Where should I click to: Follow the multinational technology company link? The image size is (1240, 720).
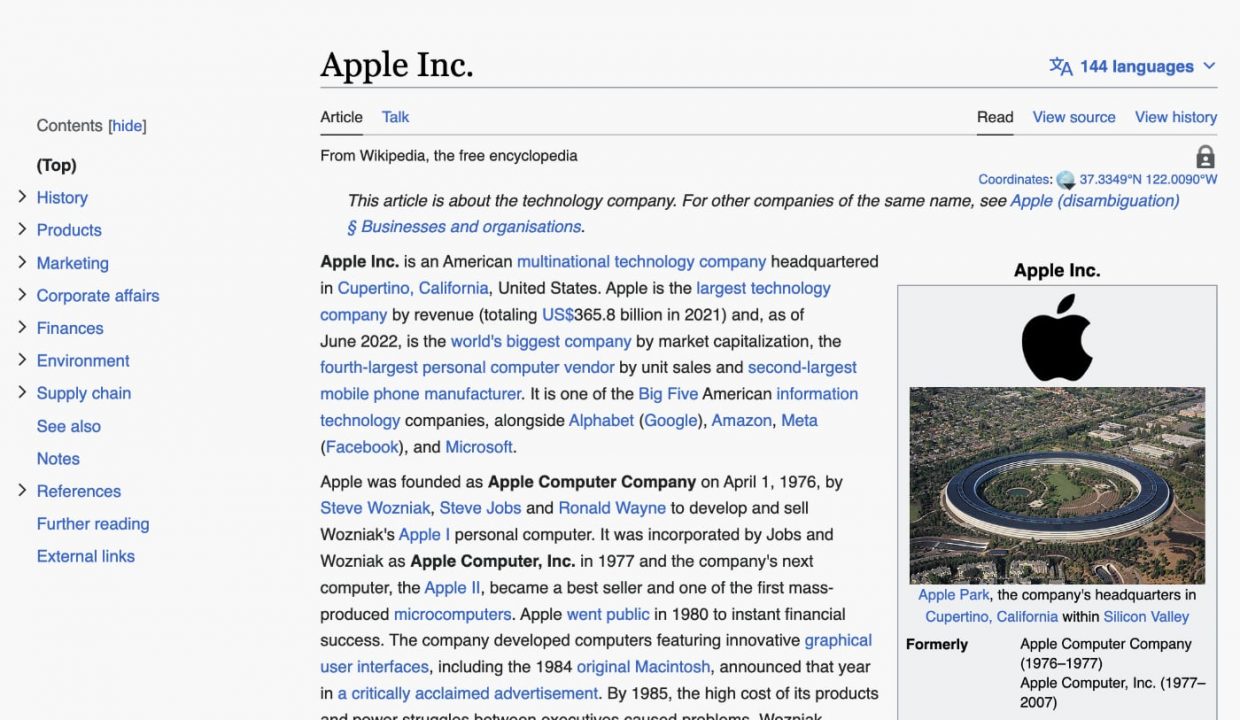[x=641, y=262]
